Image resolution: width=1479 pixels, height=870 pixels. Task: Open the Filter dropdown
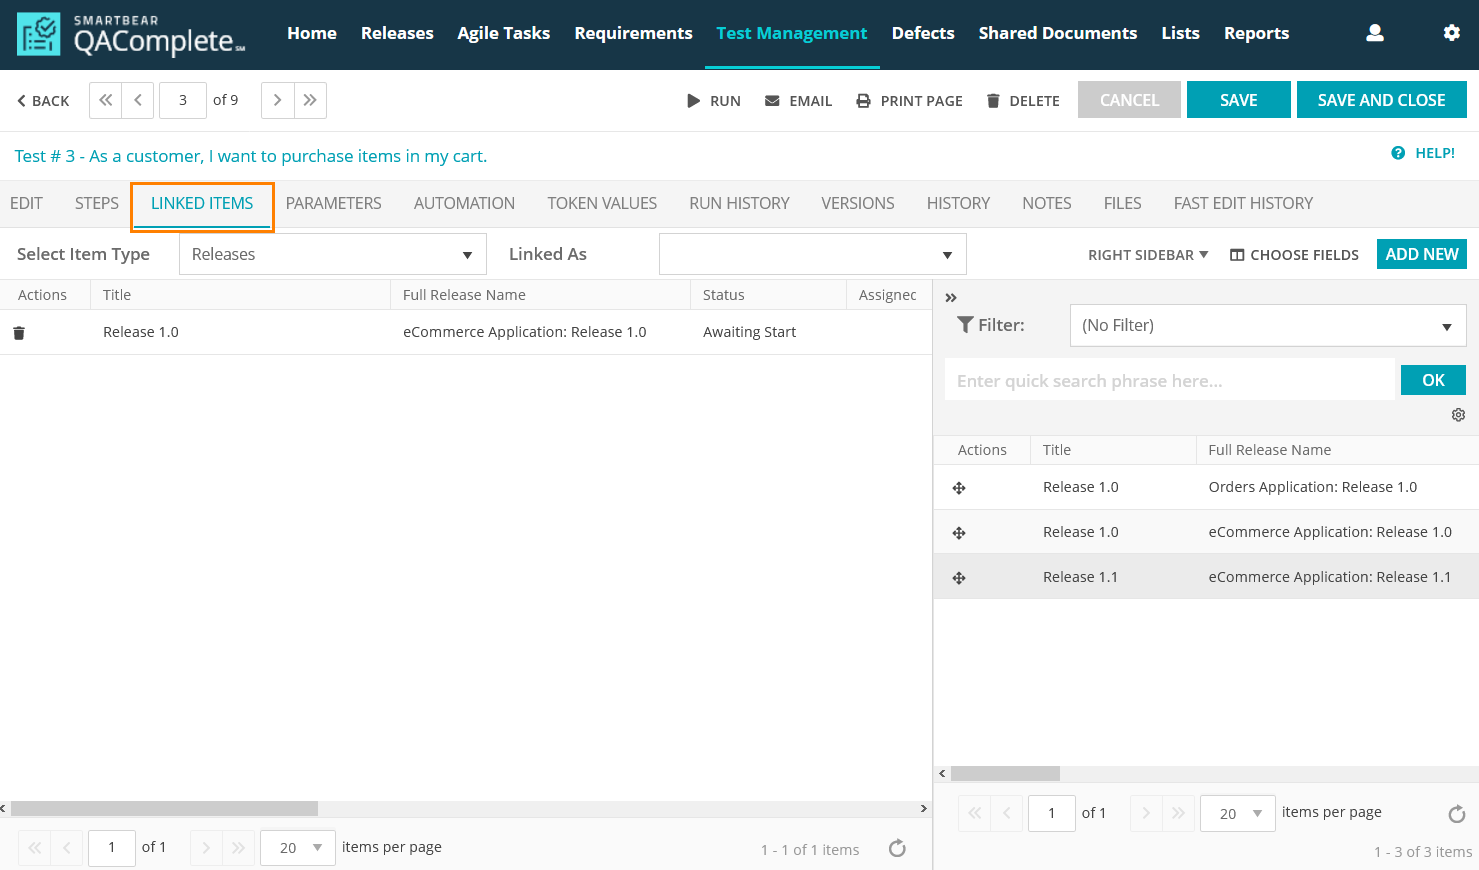(x=1267, y=326)
